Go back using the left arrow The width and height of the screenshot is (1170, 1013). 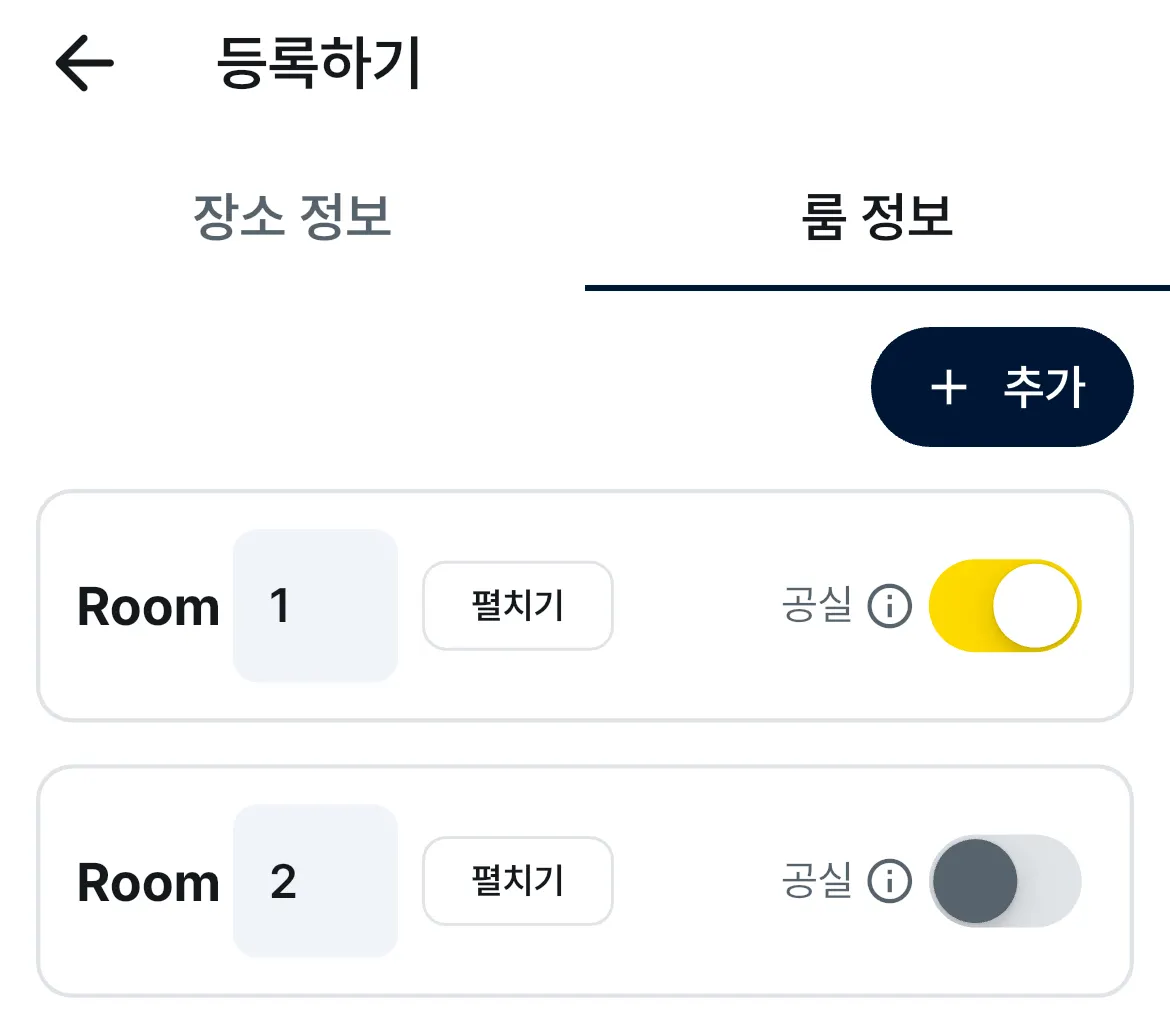[x=84, y=63]
